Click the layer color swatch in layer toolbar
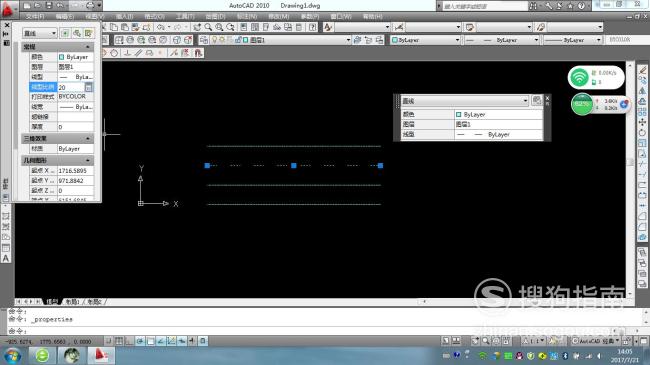This screenshot has width=650, height=365. click(x=246, y=40)
